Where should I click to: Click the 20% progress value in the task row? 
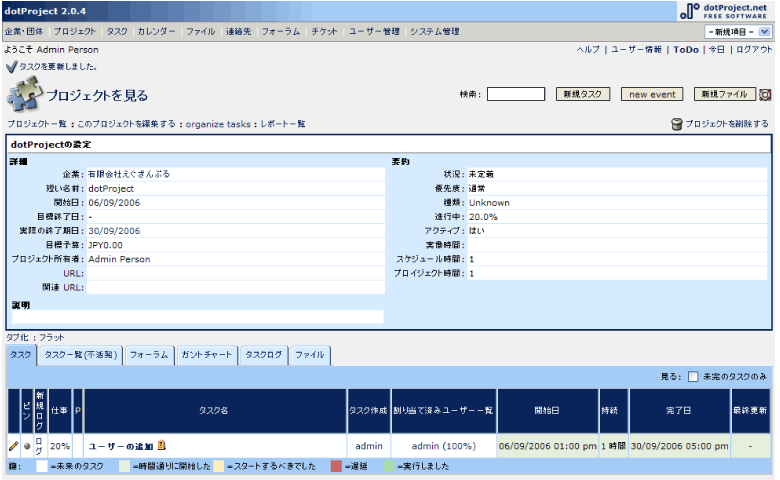click(60, 446)
